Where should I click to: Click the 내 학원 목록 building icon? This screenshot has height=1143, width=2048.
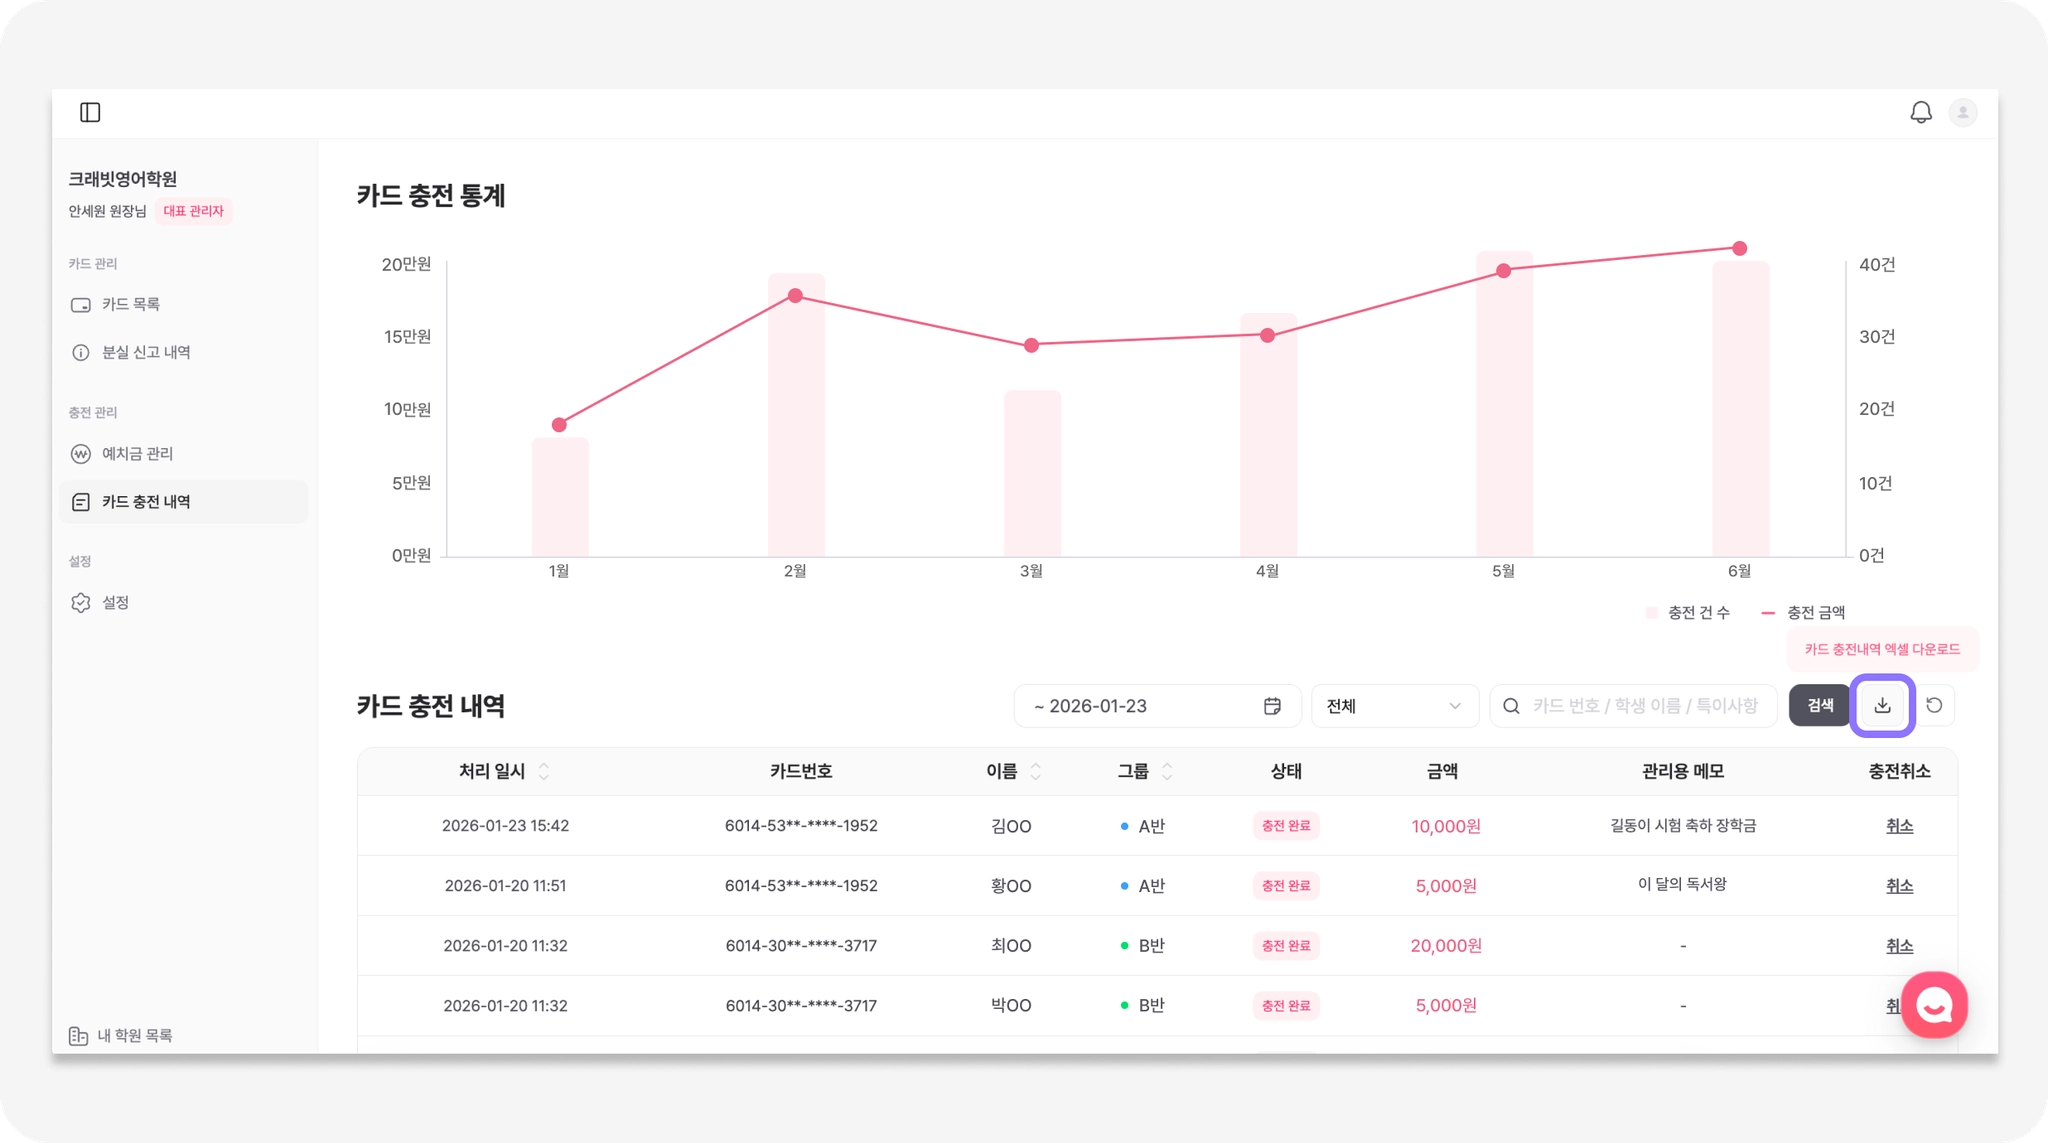[78, 1035]
